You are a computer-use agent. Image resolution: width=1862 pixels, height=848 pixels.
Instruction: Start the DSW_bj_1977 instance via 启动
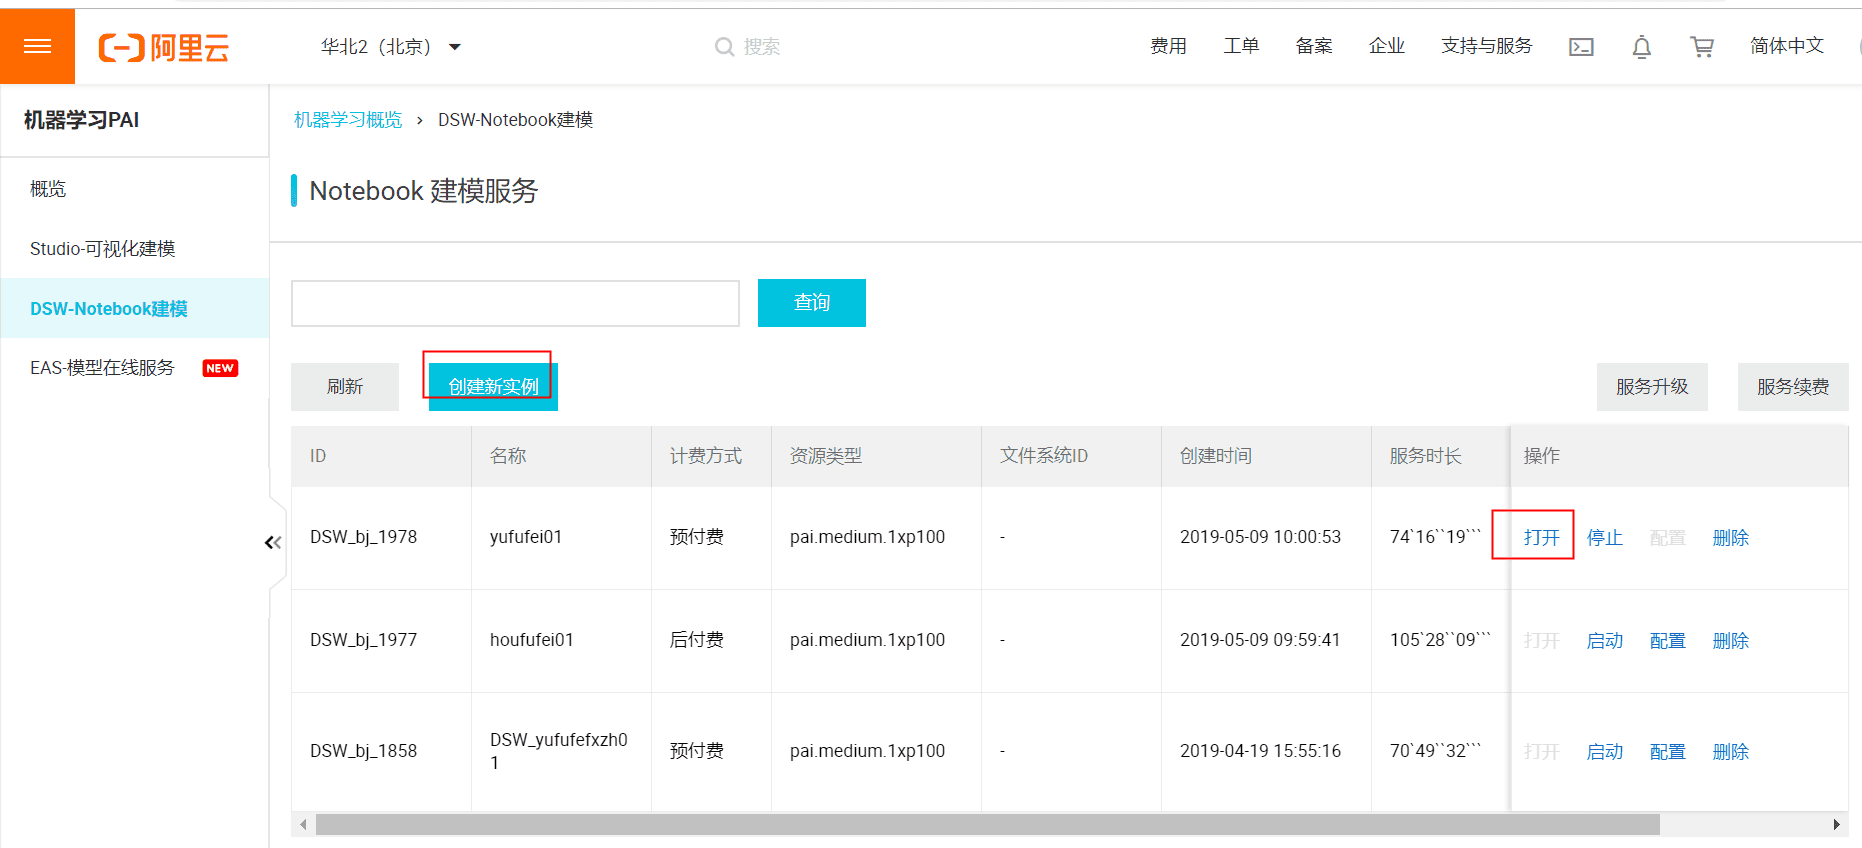pyautogui.click(x=1604, y=641)
